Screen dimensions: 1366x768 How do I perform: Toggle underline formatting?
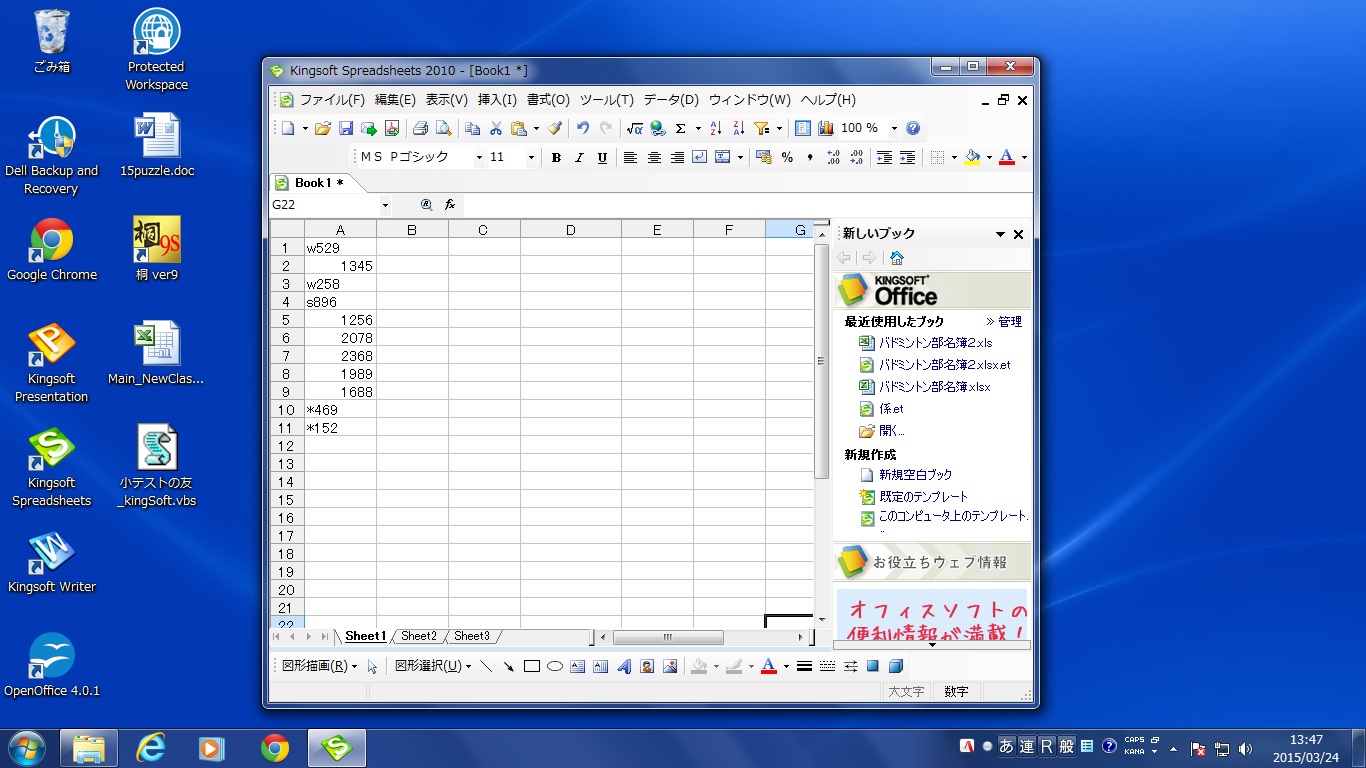click(602, 157)
